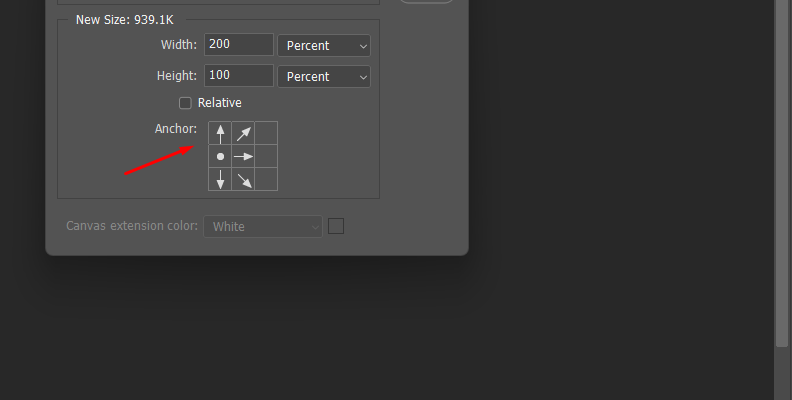This screenshot has height=400, width=792.
Task: Select the dot anchor cell marking the current position
Action: [x=220, y=156]
